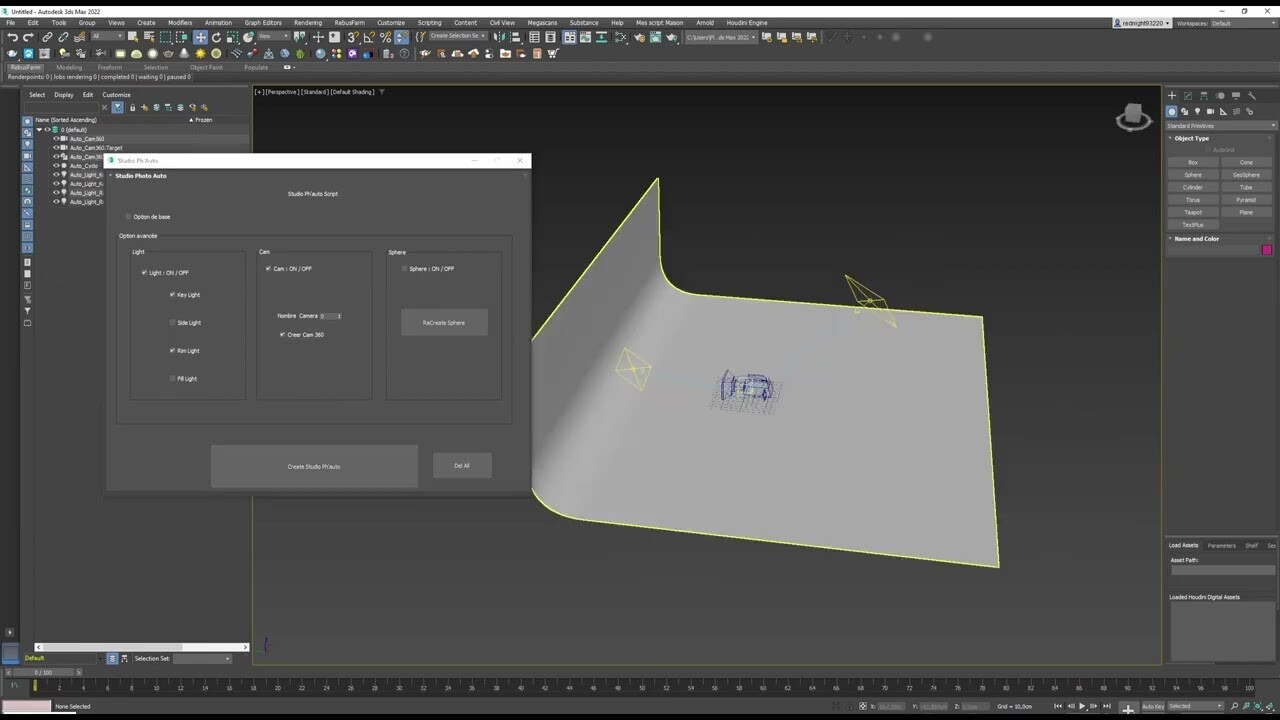
Task: Switch to the Cameras creation category
Action: click(x=1212, y=111)
